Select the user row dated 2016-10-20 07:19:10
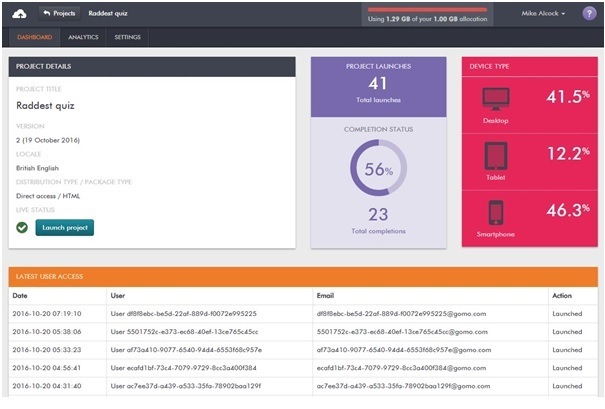Screen dimensions: 605x409 click(x=303, y=314)
